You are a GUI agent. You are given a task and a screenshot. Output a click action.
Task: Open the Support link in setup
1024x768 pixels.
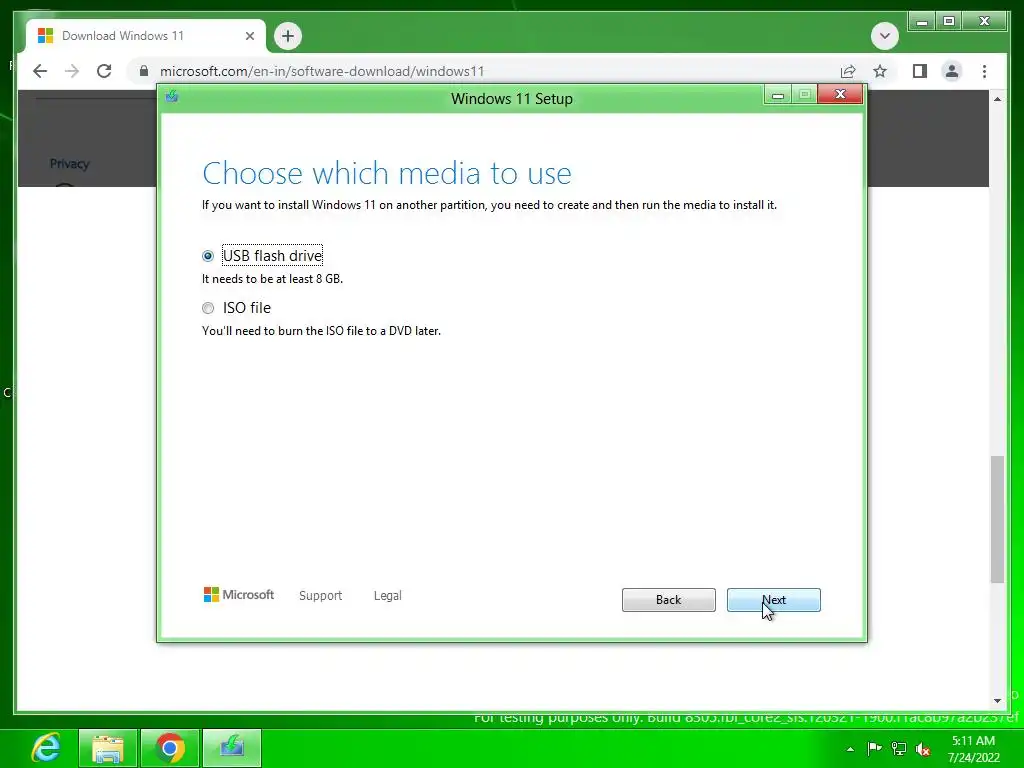[320, 596]
